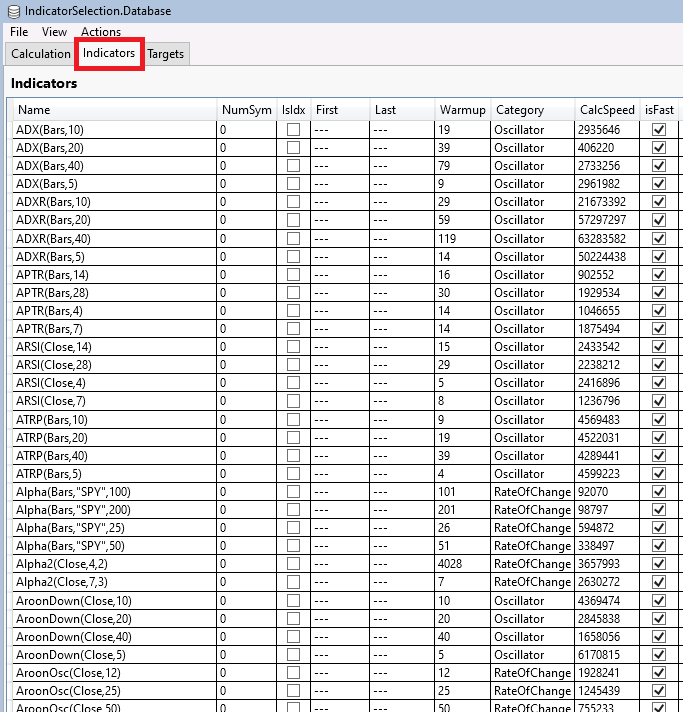The image size is (683, 712).
Task: Enable IsIdx for AroonDown(Close,10)
Action: click(293, 601)
